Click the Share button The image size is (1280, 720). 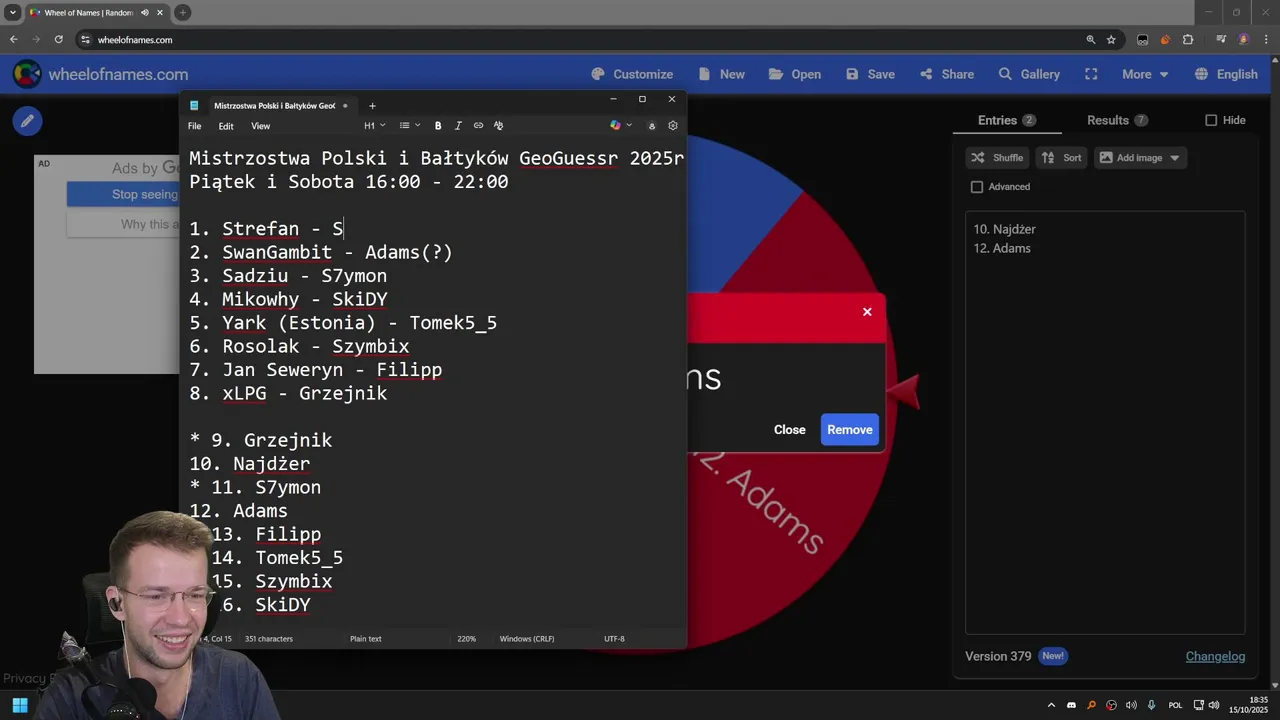point(946,74)
